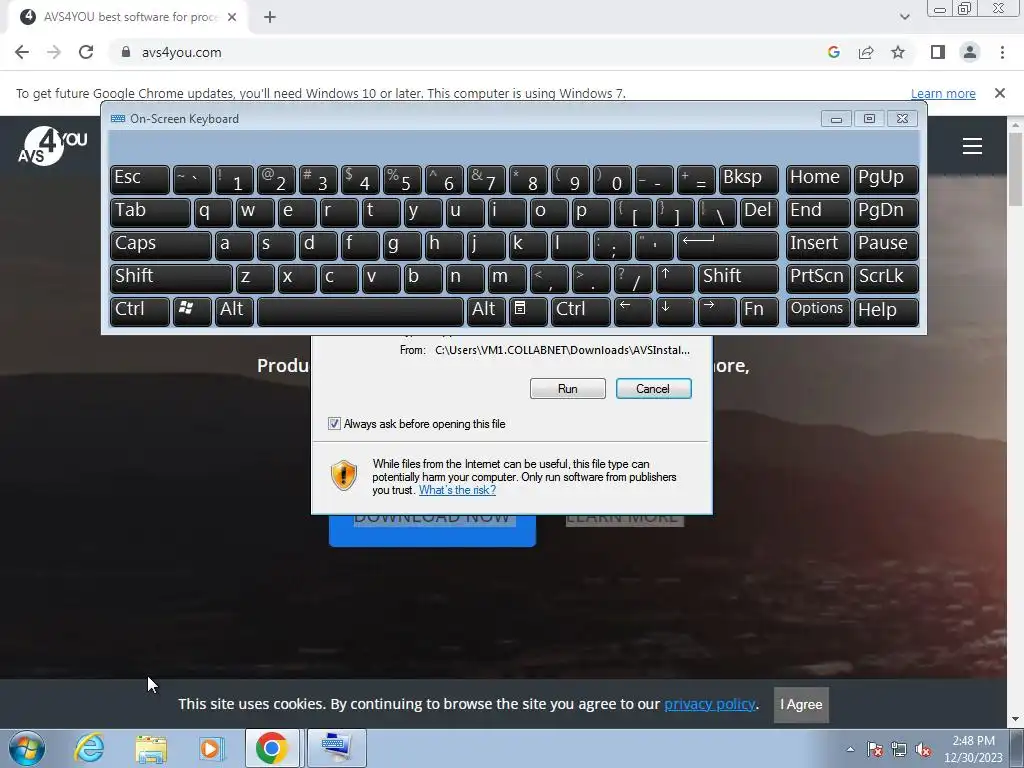The height and width of the screenshot is (768, 1024).
Task: Click the muted volume tray icon
Action: coord(923,749)
